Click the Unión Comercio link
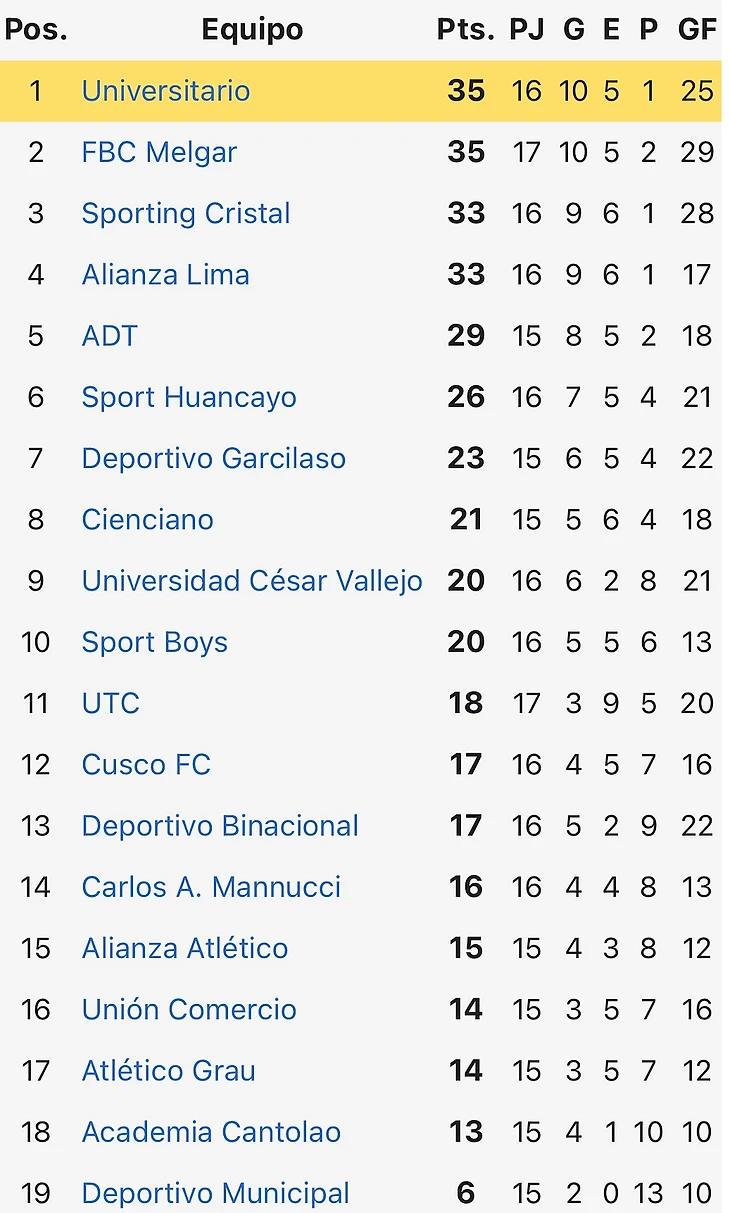Screen dimensions: 730x1213 189,1009
